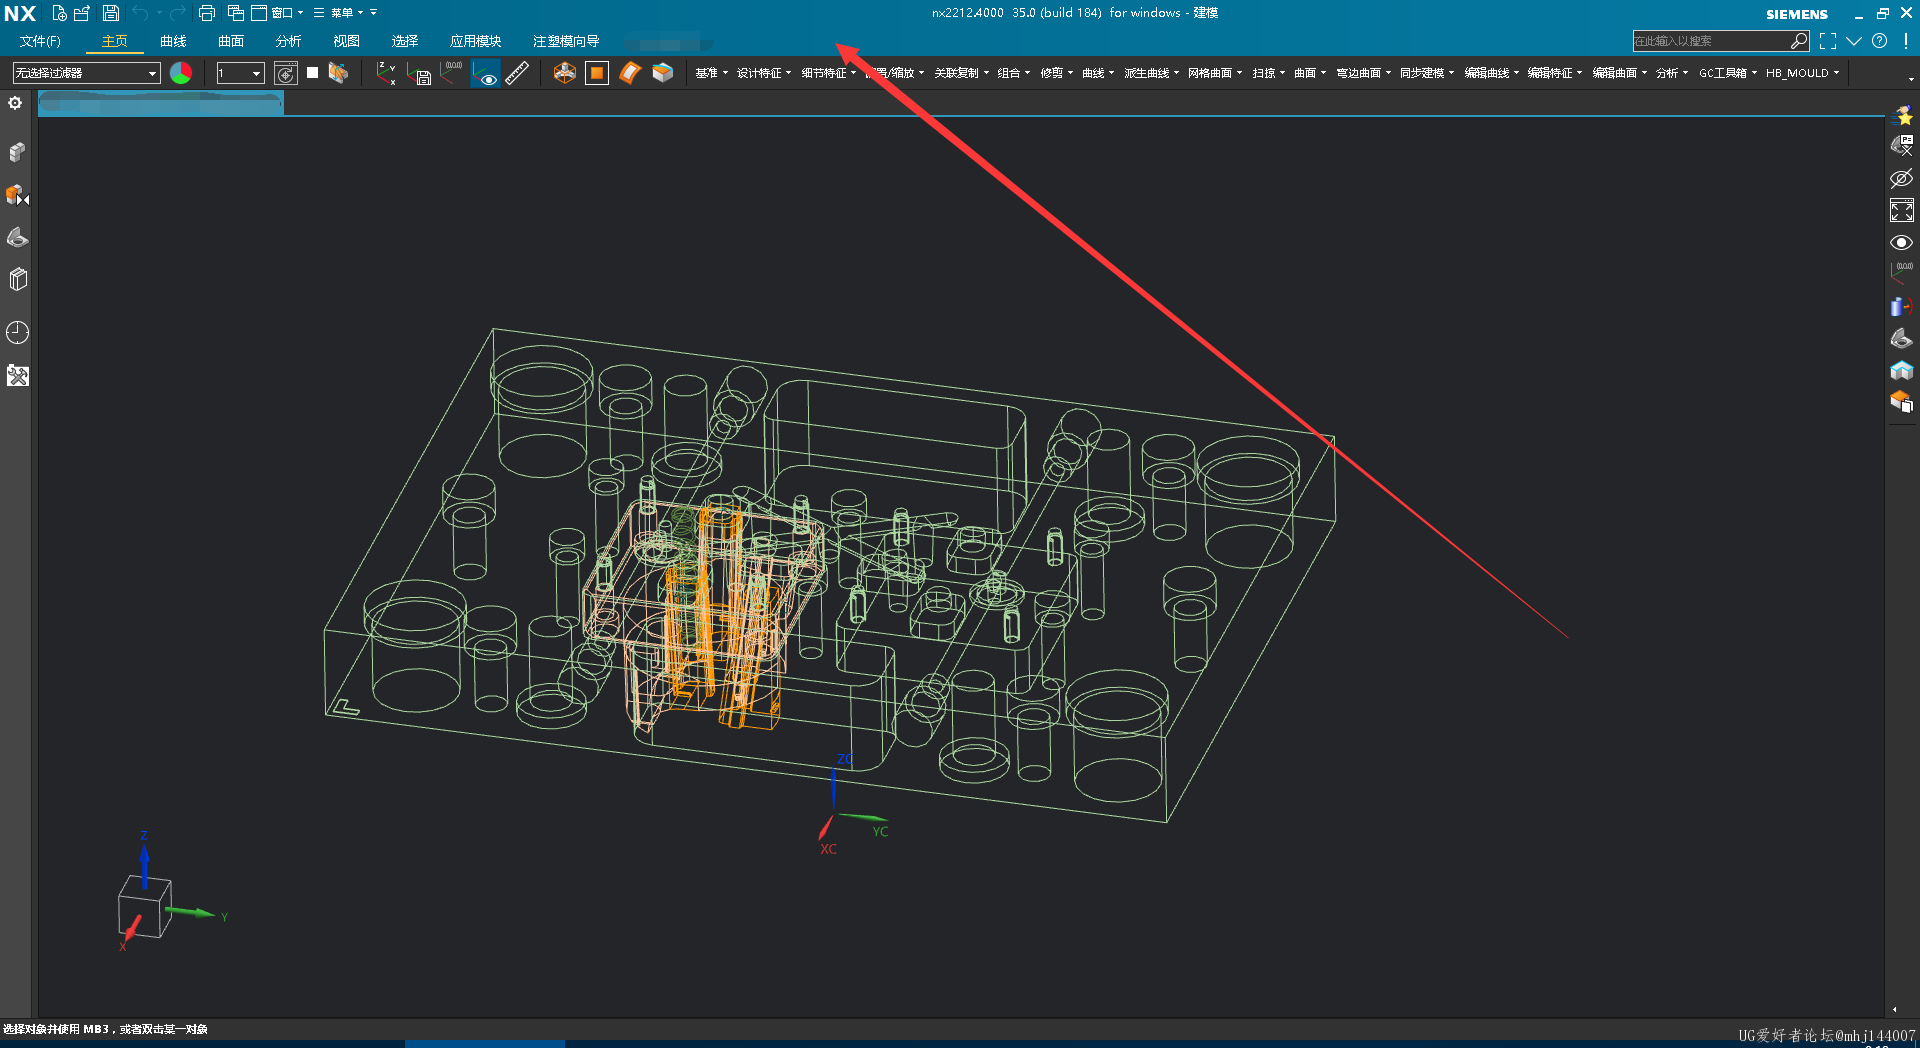Expand the 修剪 dropdown
This screenshot has height=1048, width=1920.
click(1056, 73)
